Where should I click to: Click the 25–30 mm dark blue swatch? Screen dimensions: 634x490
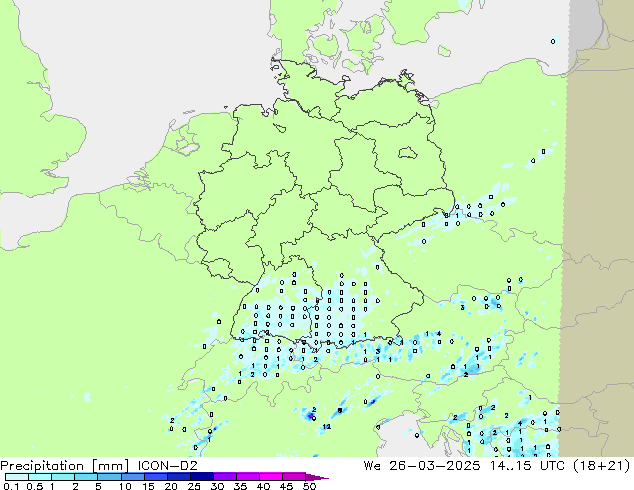pos(201,477)
